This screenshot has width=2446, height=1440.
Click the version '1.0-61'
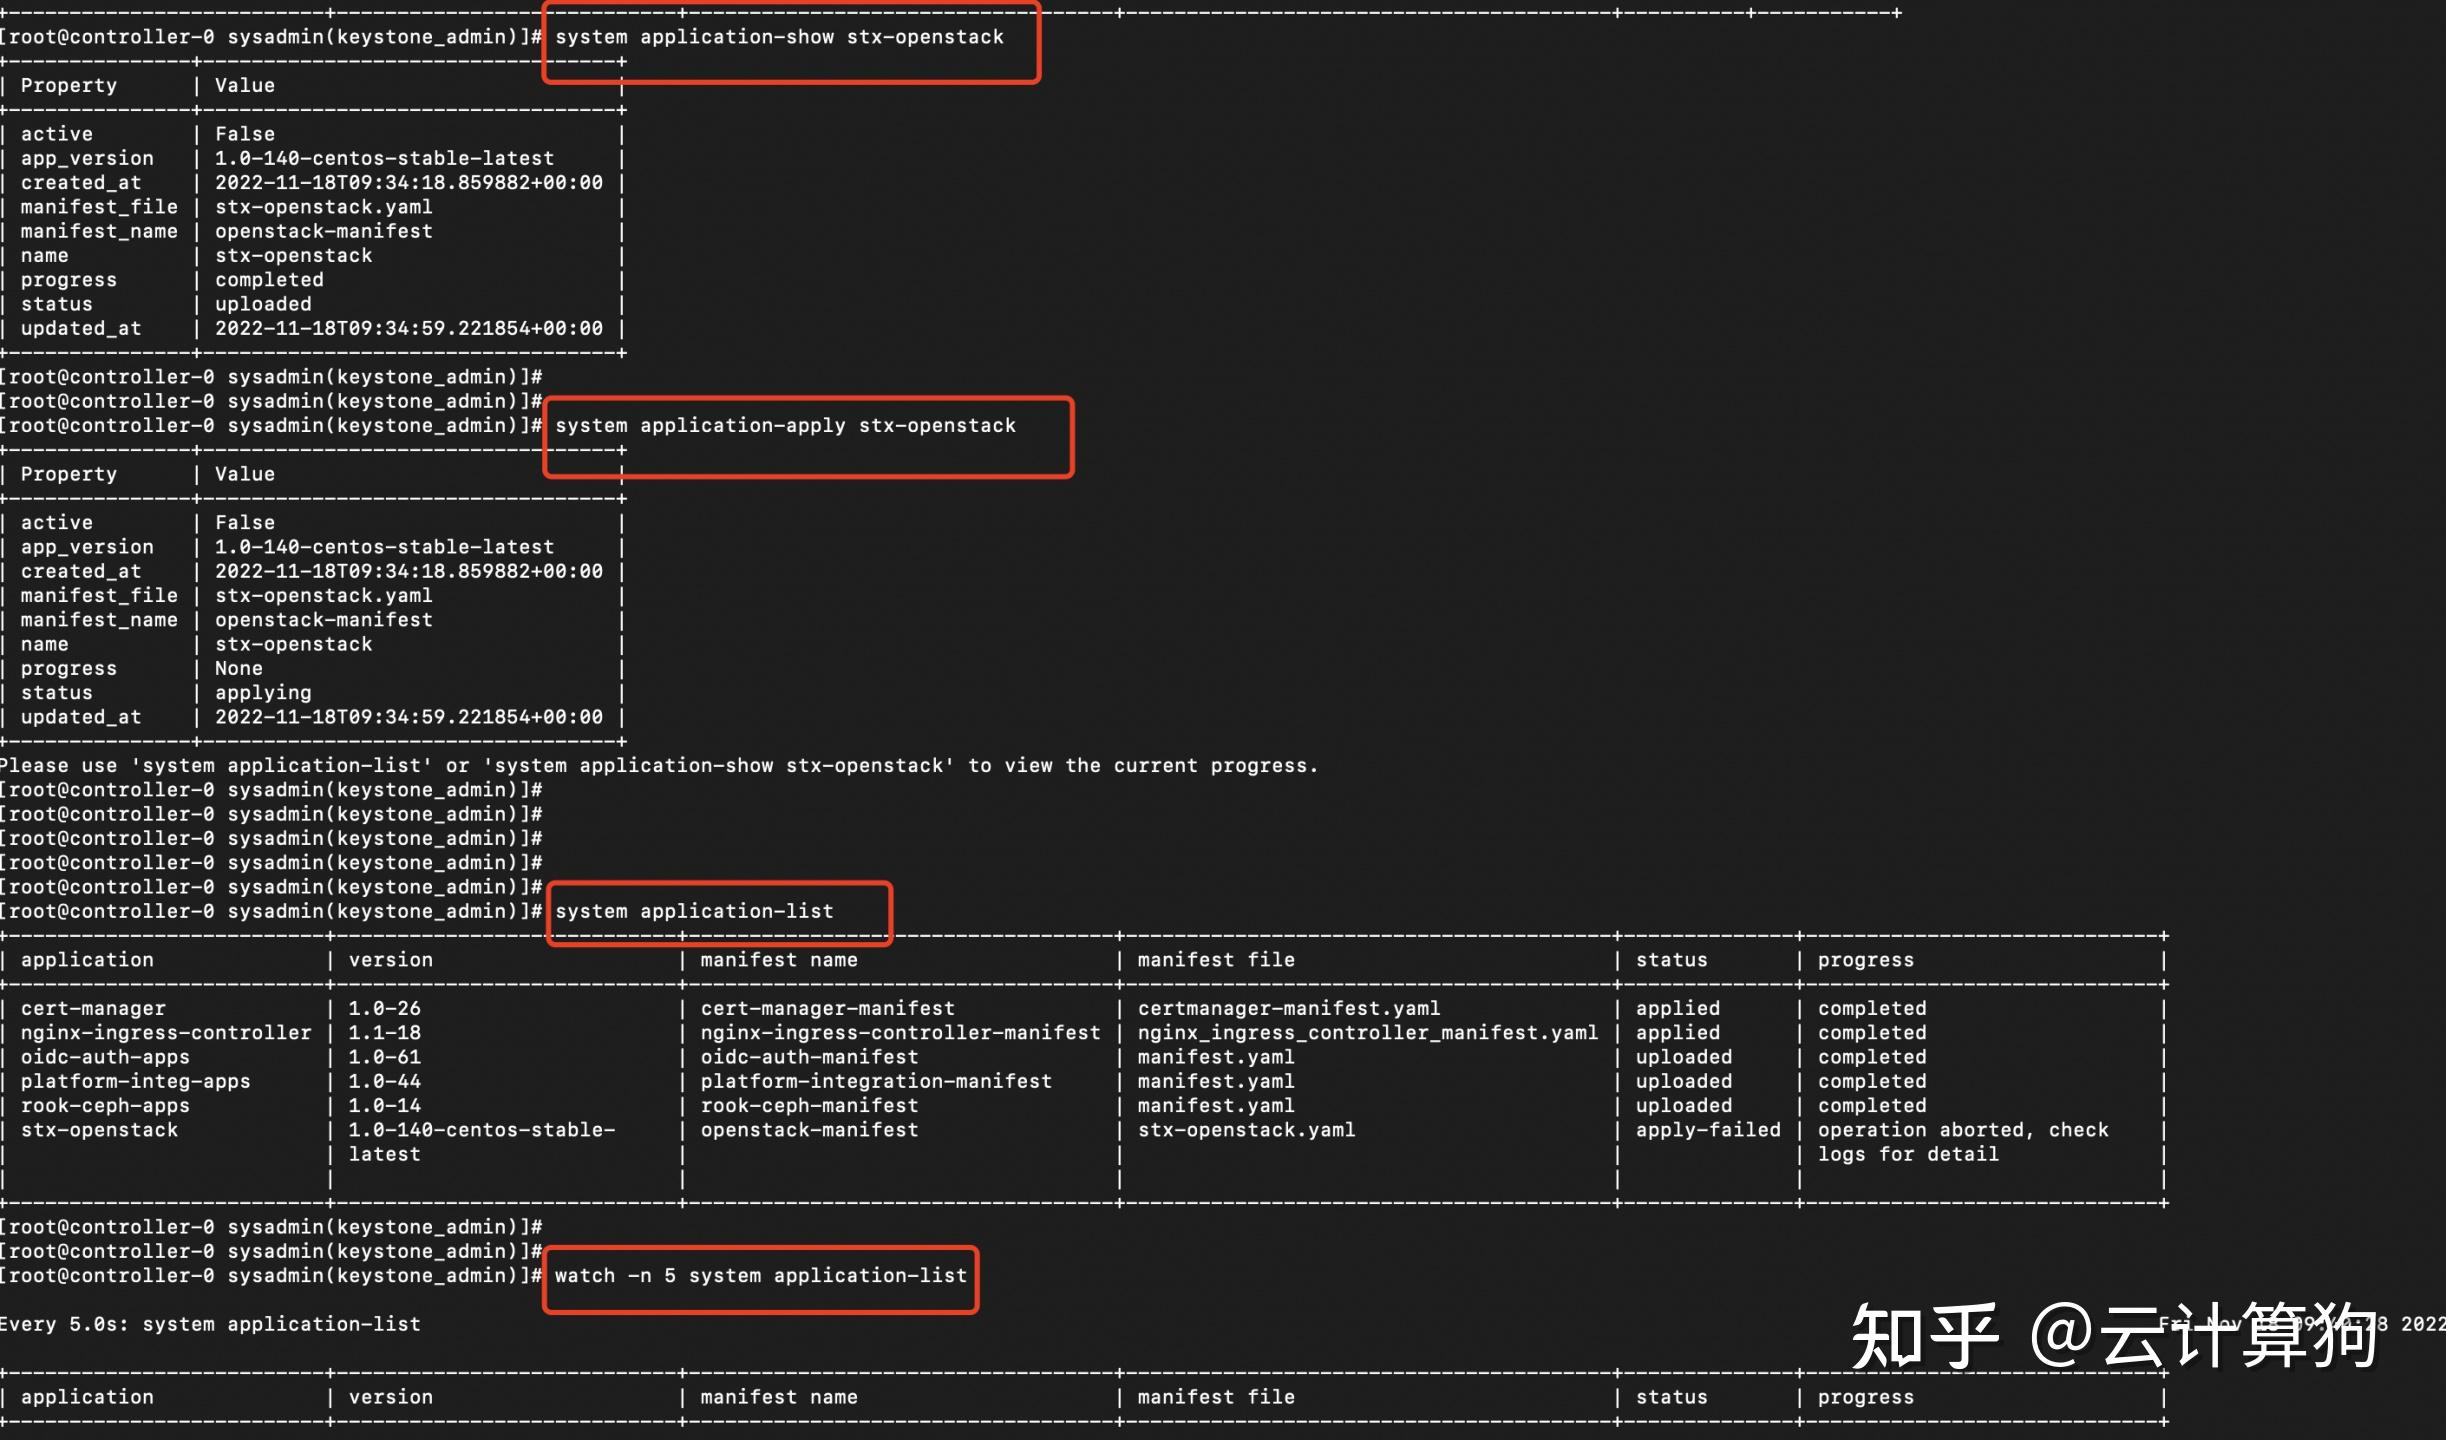pos(385,1057)
